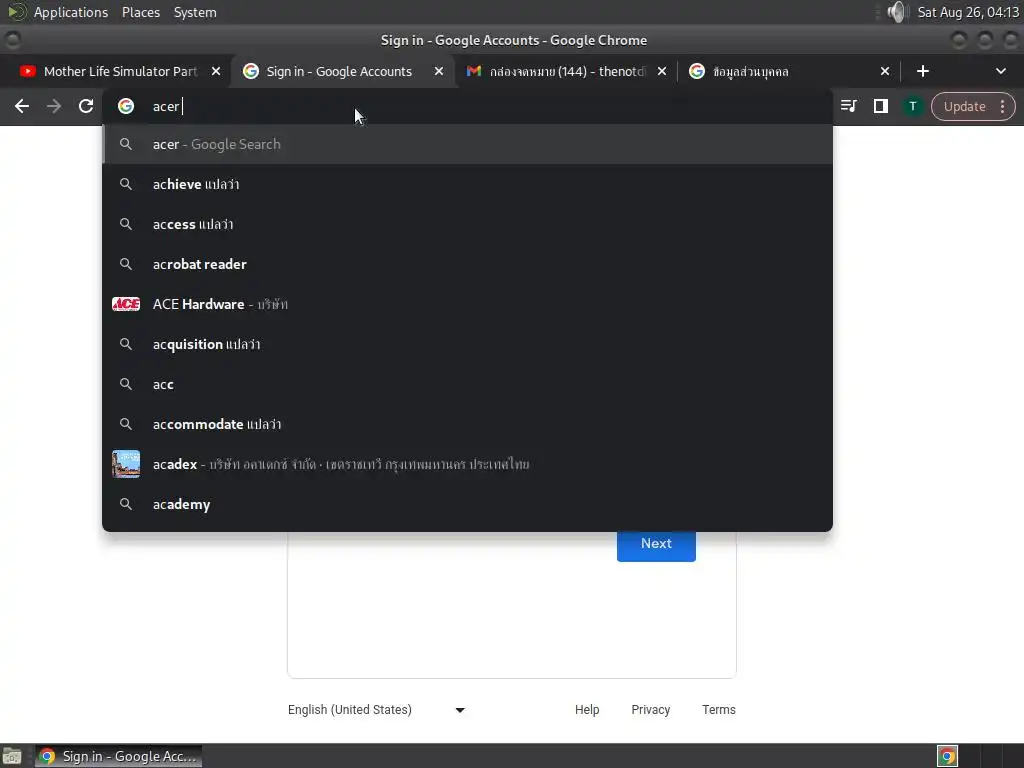Click the show desktop icon in the taskbar
1024x768 pixels.
pyautogui.click(x=12, y=756)
